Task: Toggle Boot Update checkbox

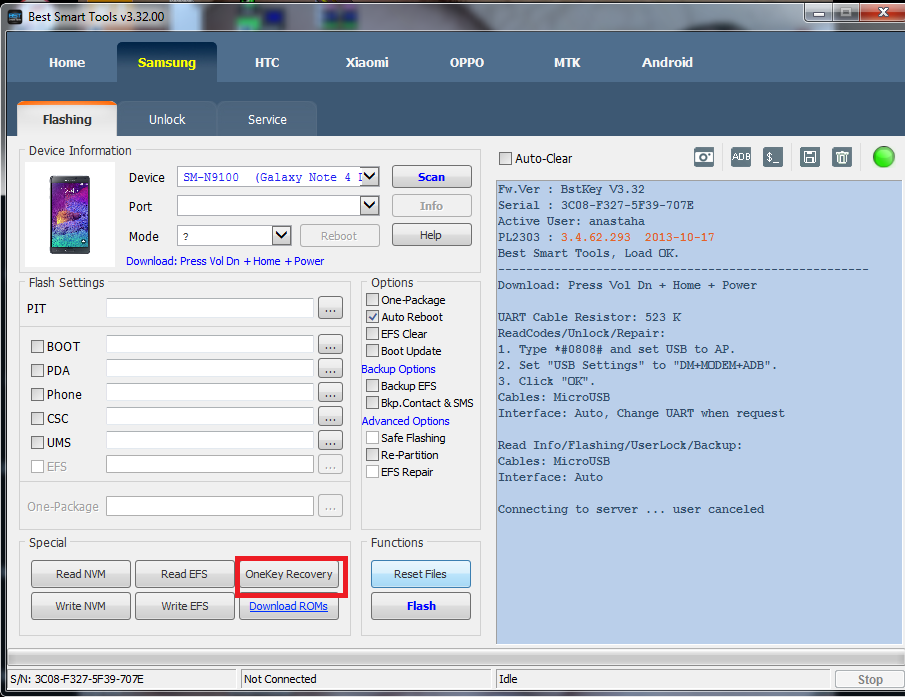Action: [372, 351]
